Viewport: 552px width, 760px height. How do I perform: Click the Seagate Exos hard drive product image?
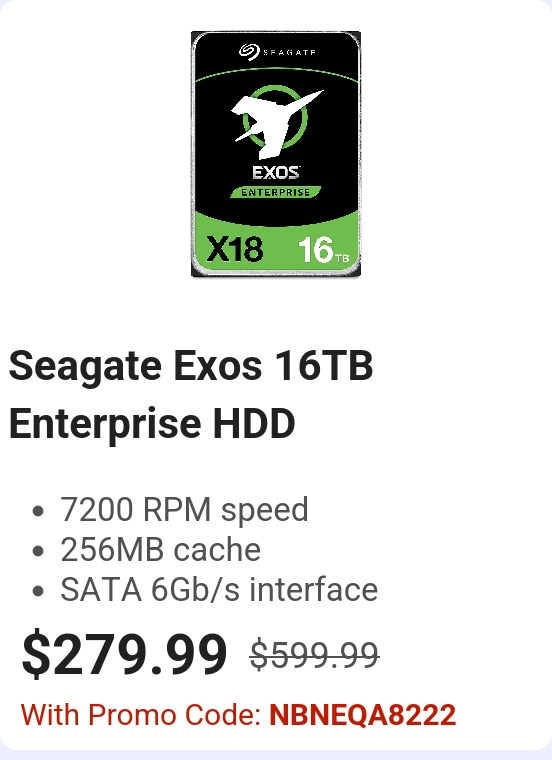[x=276, y=154]
